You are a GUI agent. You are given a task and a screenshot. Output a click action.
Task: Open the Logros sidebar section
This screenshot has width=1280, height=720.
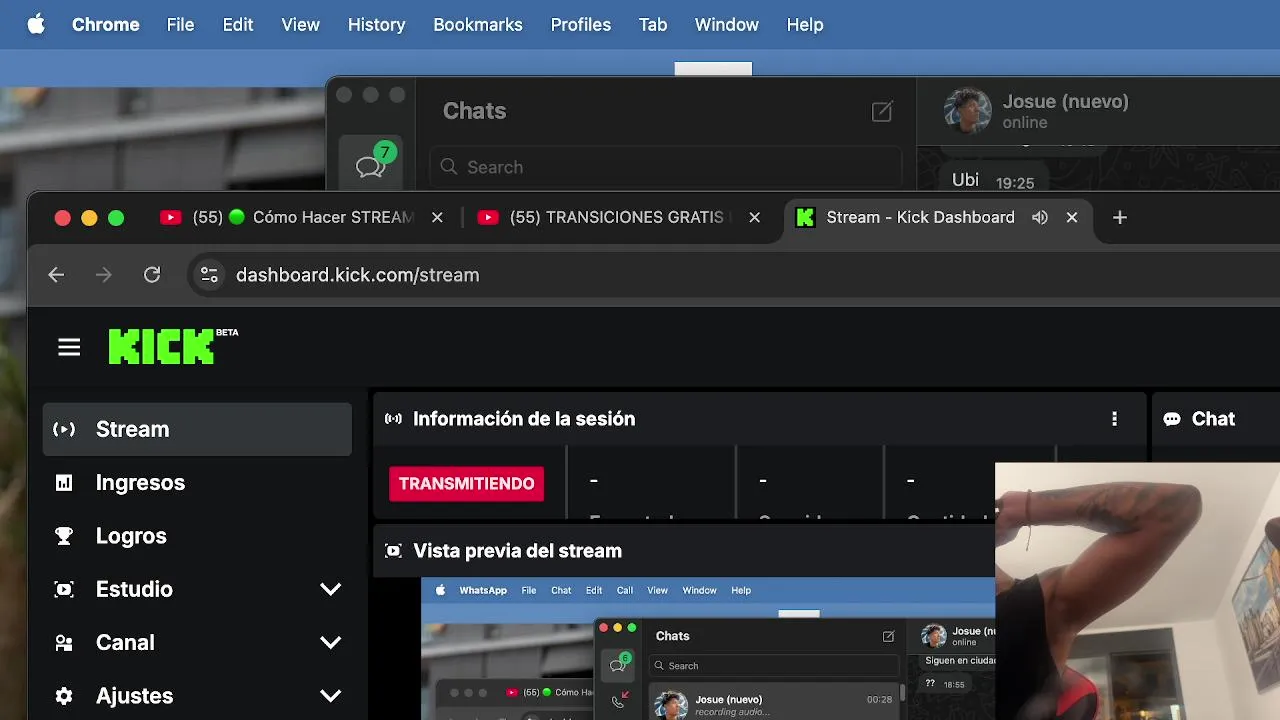click(197, 536)
